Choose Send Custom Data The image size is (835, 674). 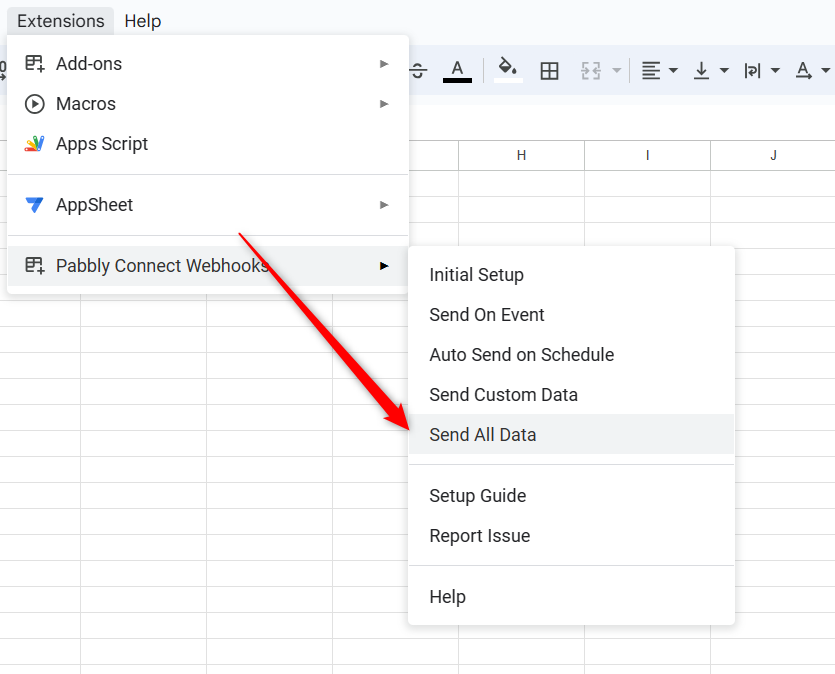571,394
